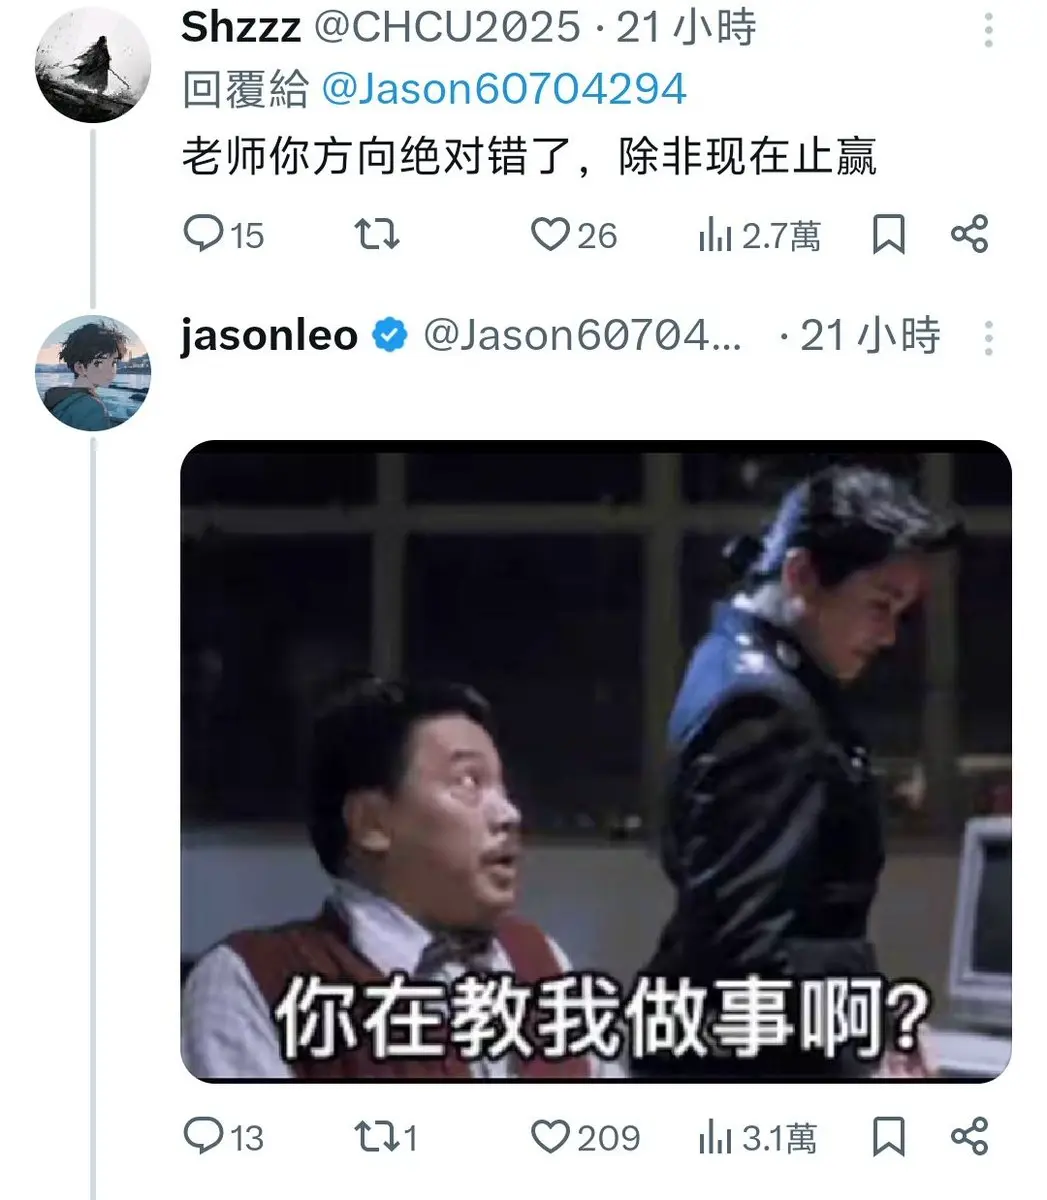
Task: Open jasonleo's profile avatar
Action: click(x=93, y=373)
